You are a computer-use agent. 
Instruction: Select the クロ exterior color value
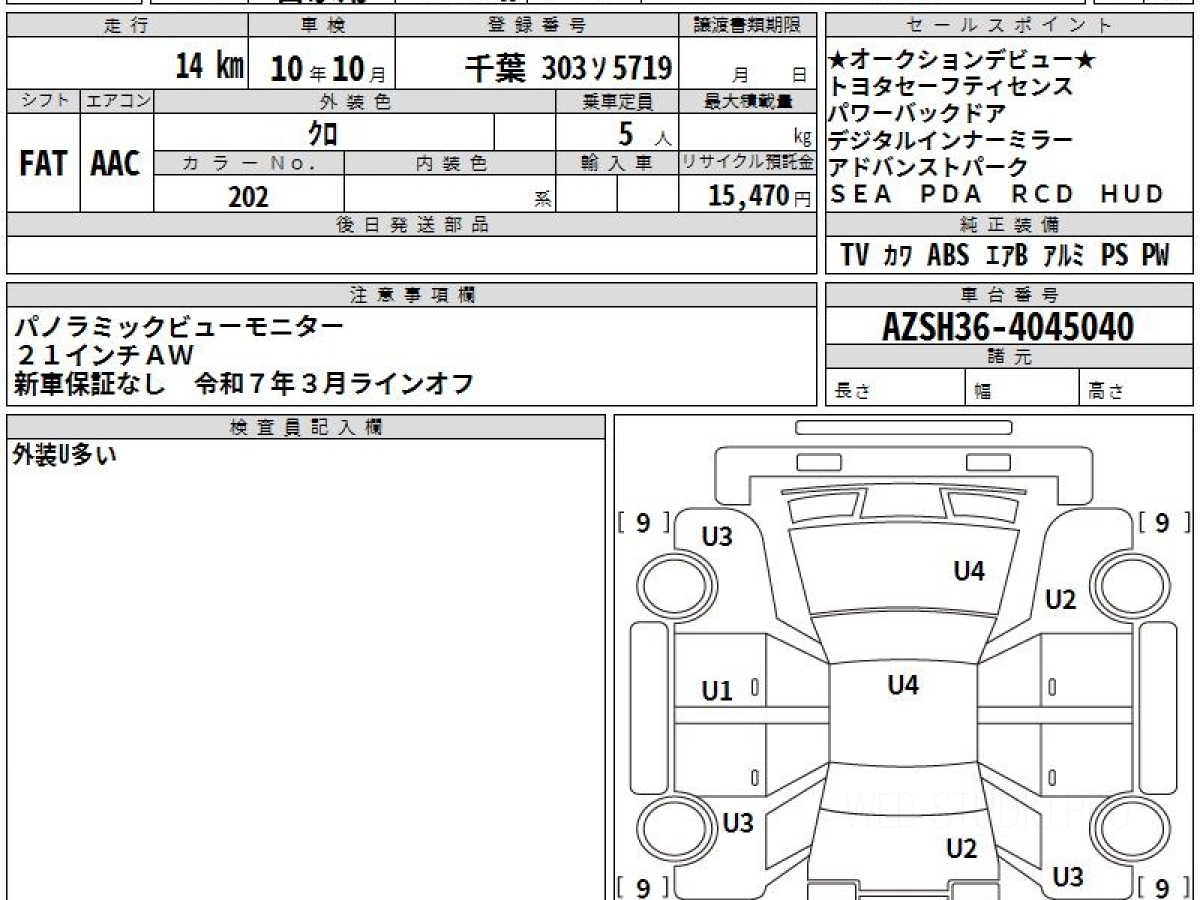[322, 133]
